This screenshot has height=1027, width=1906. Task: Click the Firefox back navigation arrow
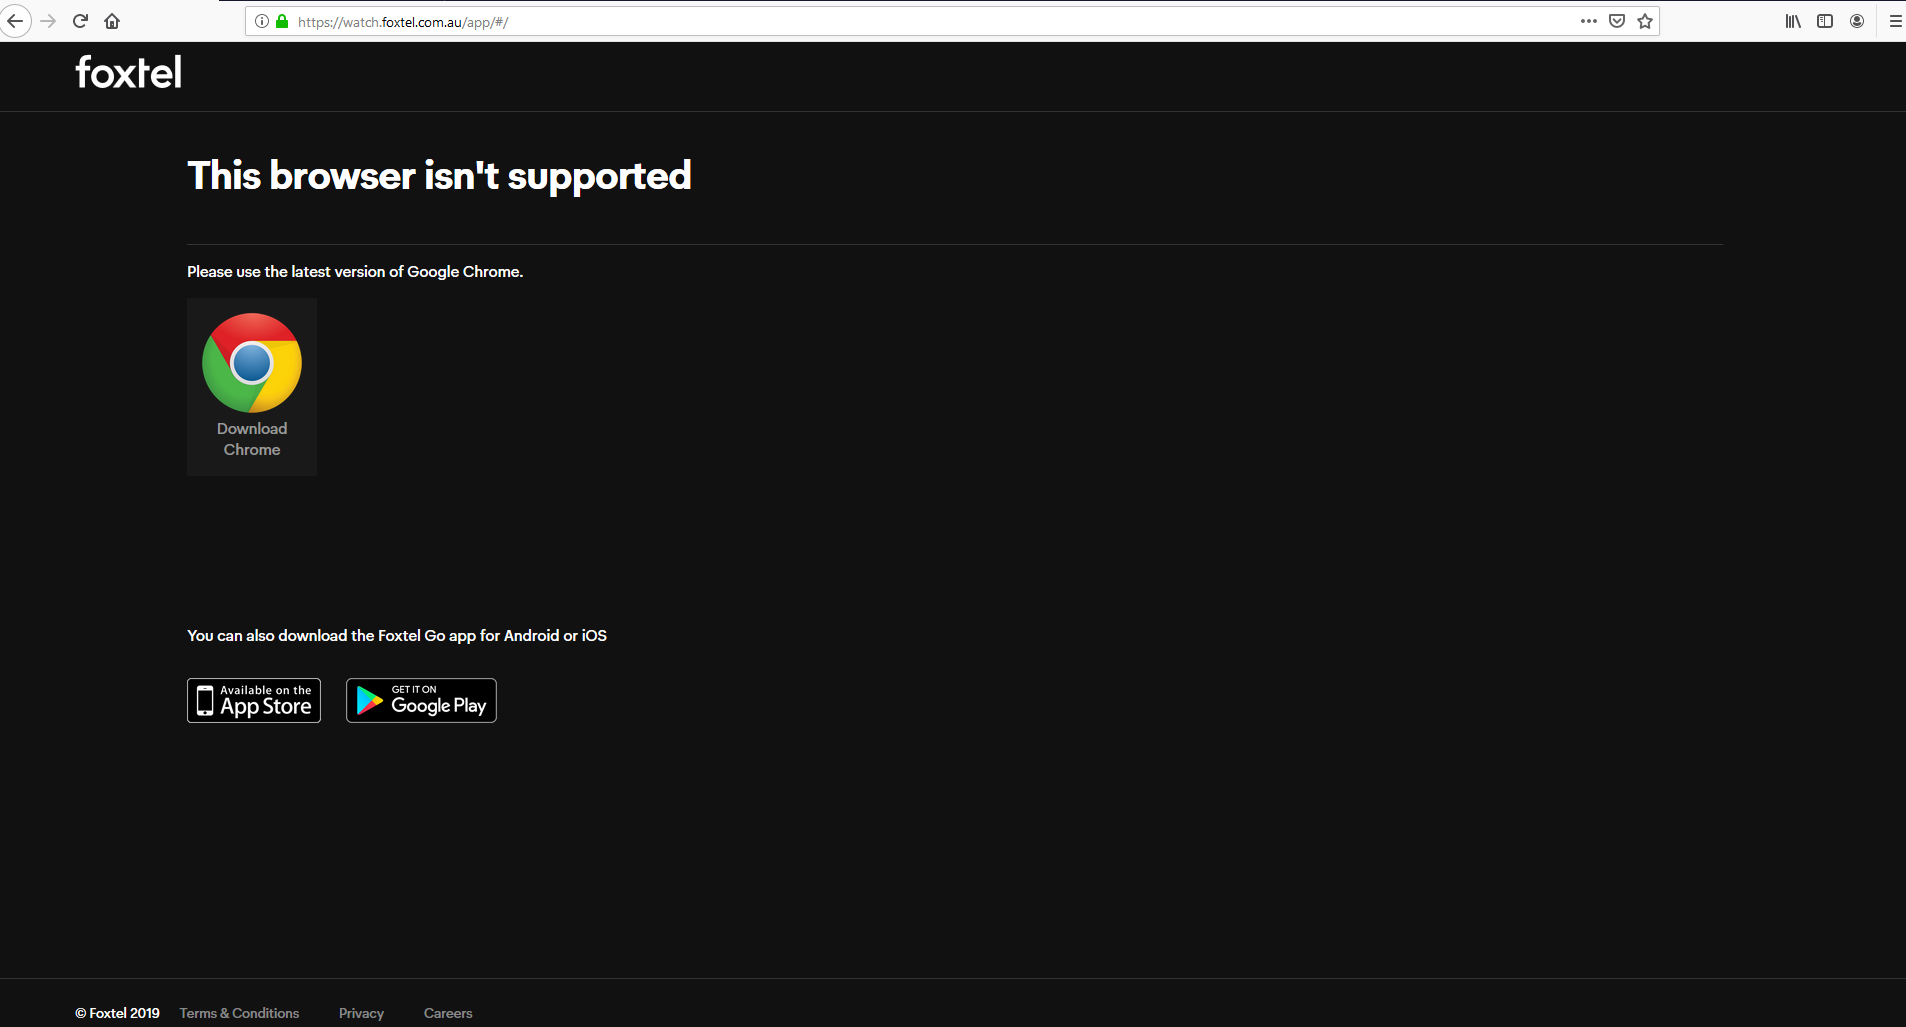[16, 21]
